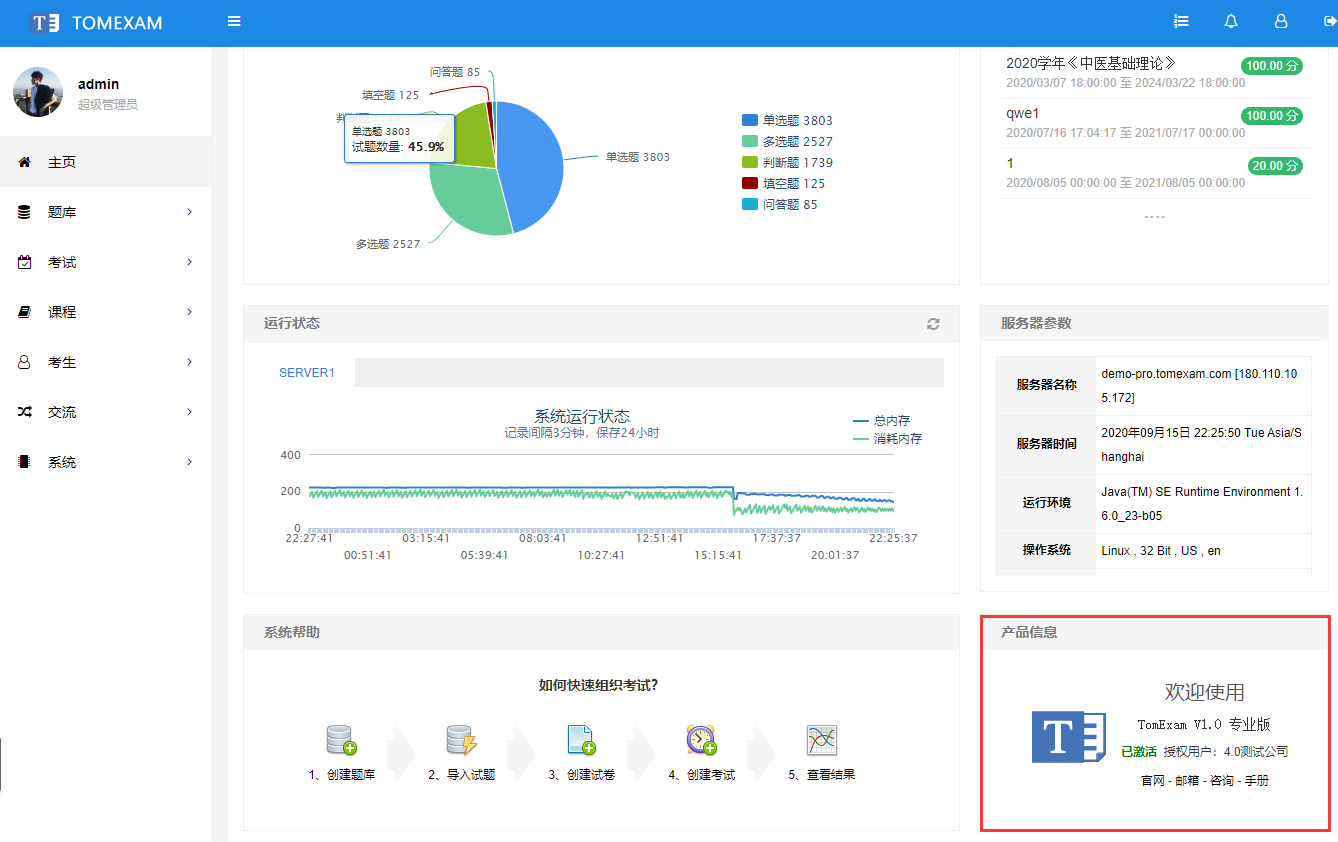Expand the 题库 sidebar menu
The width and height of the screenshot is (1338, 842).
(105, 212)
